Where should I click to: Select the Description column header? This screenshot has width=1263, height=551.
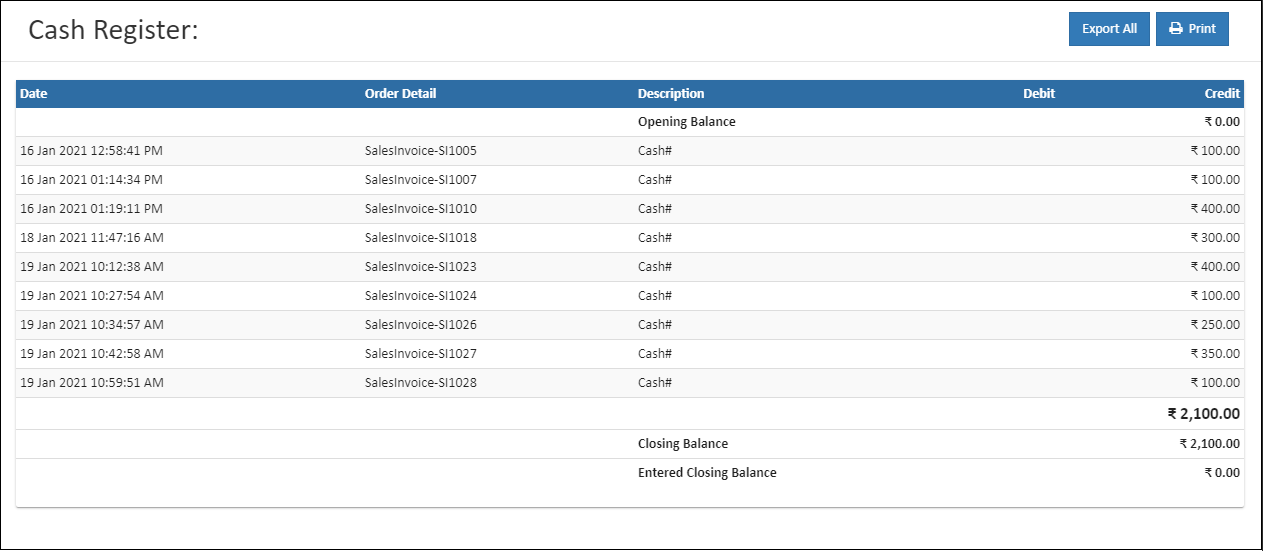671,94
